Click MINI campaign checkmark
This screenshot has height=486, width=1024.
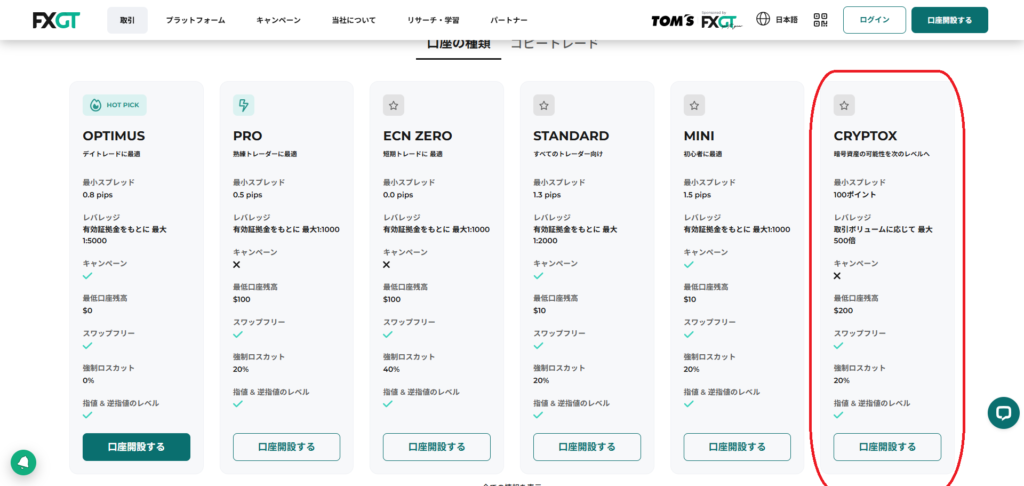point(688,265)
